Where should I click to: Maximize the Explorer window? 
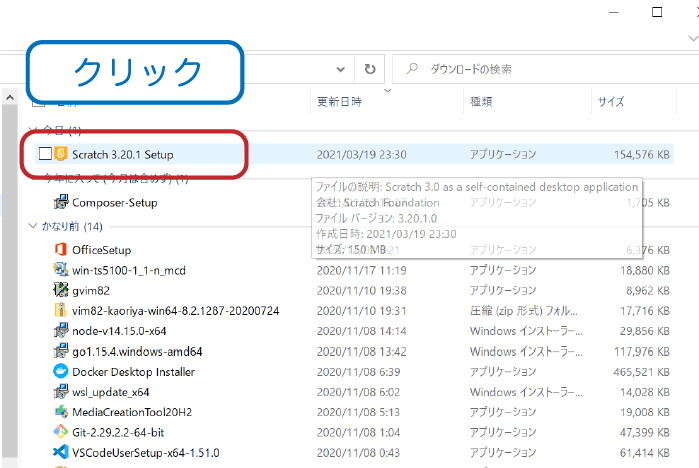[x=657, y=12]
